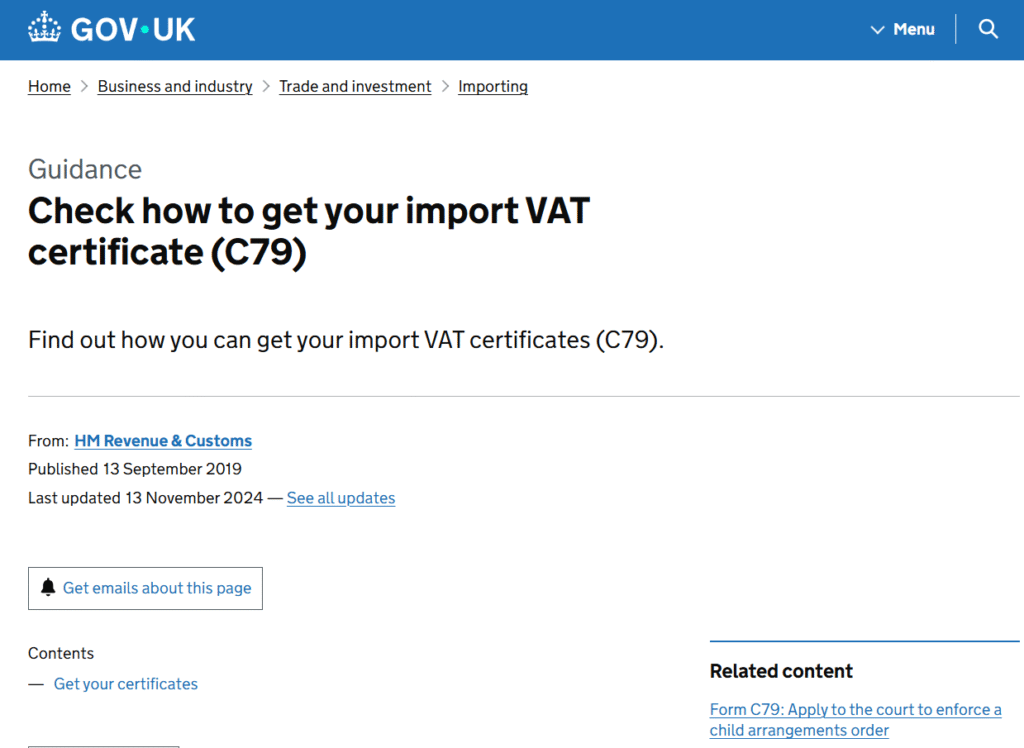Open the Business and industry breadcrumb

(175, 87)
